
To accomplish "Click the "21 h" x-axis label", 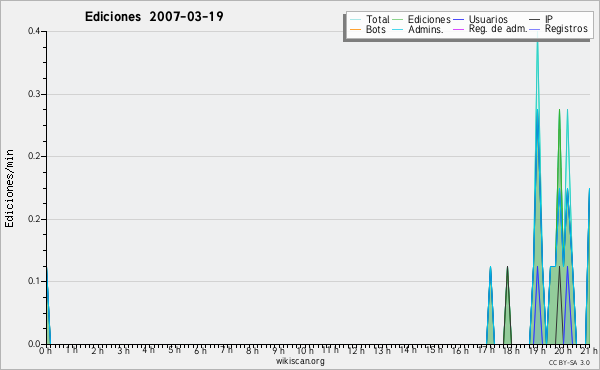I will 589,350.
